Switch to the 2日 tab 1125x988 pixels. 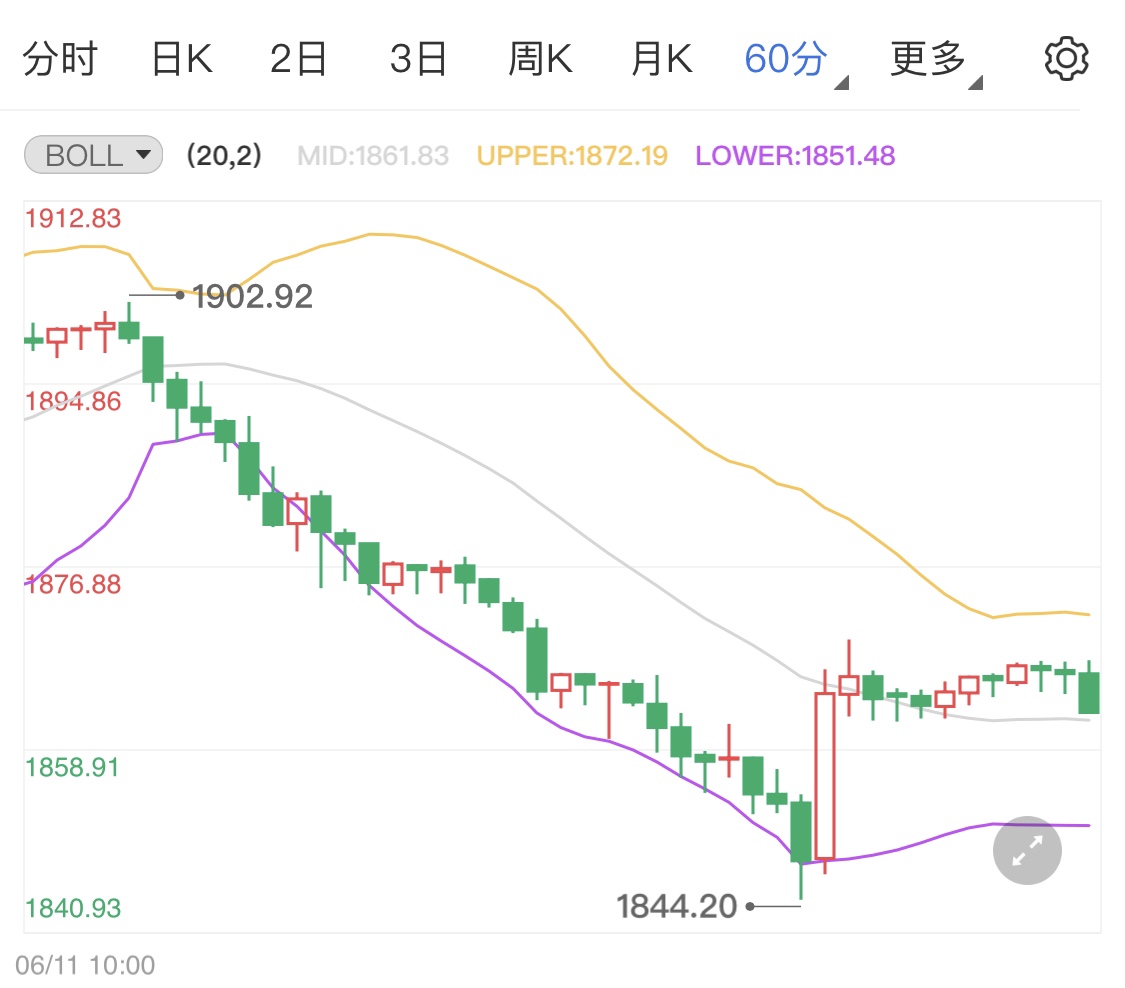coord(298,59)
